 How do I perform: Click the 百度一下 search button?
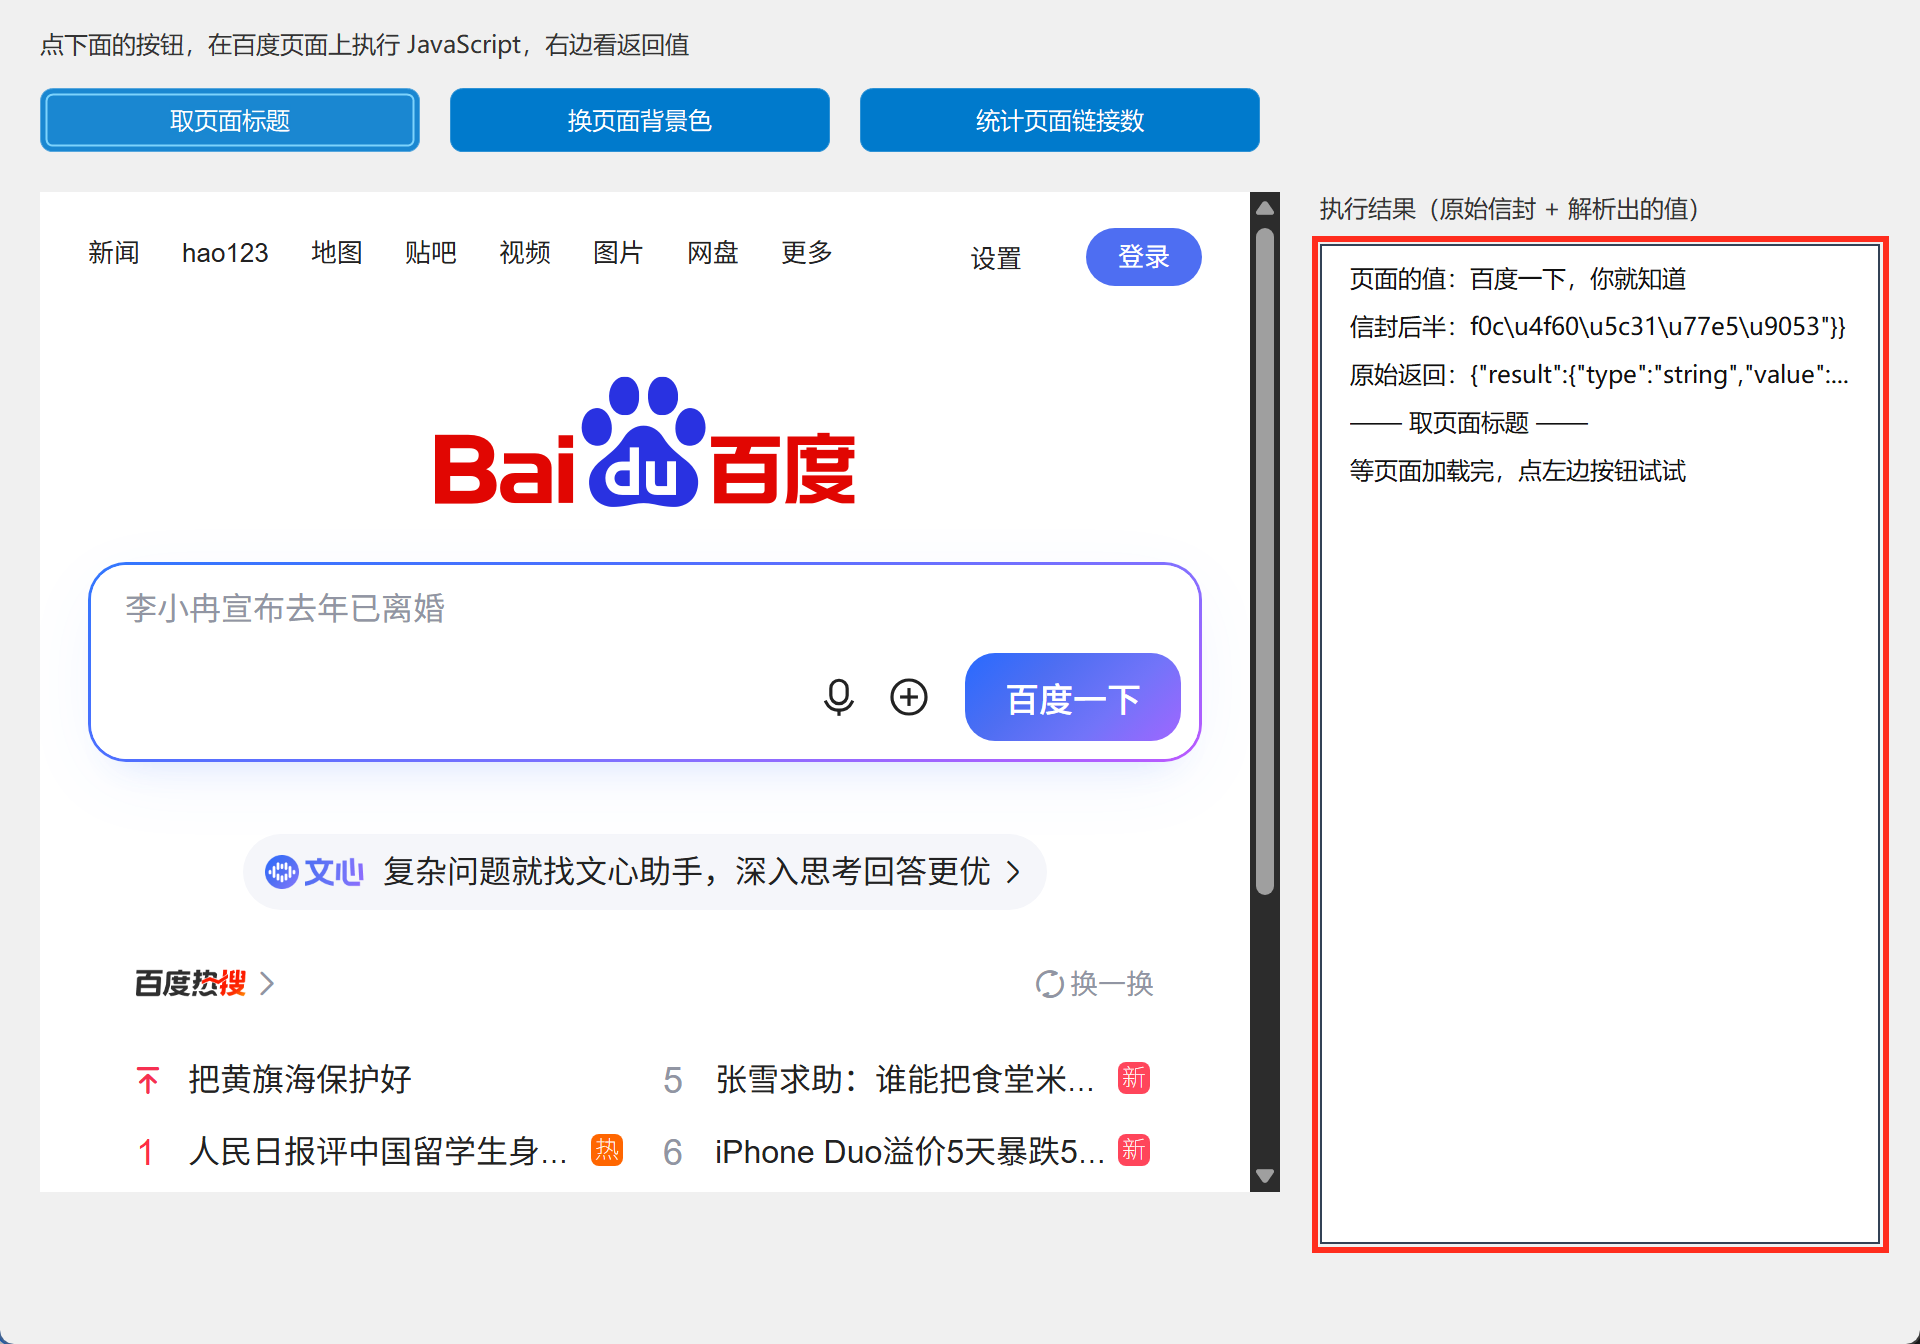pyautogui.click(x=1073, y=697)
